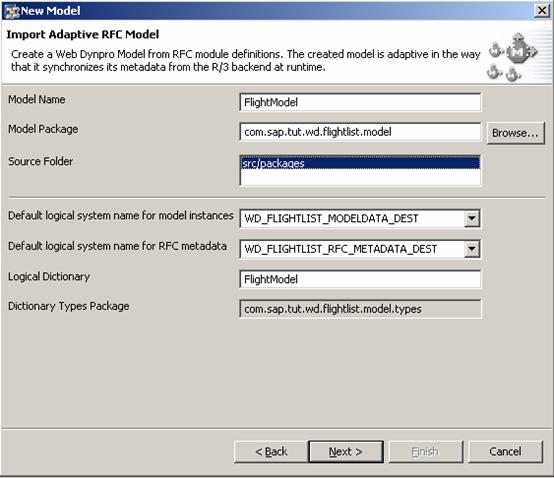Click the empty row below src/packages
Viewport: 554px width, 478px height.
[360, 177]
